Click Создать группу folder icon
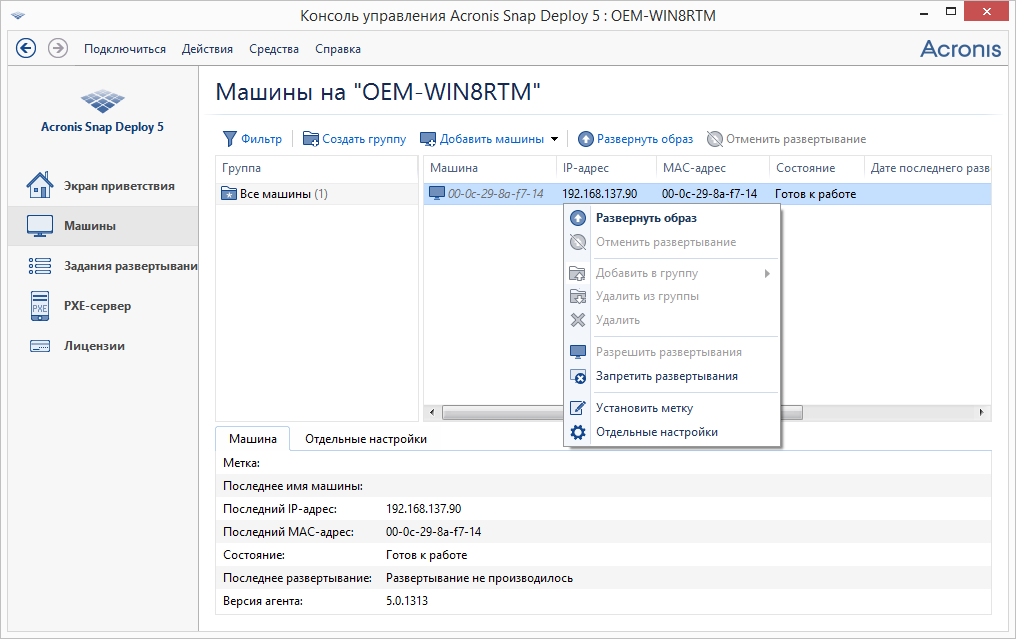The image size is (1016, 639). point(311,139)
